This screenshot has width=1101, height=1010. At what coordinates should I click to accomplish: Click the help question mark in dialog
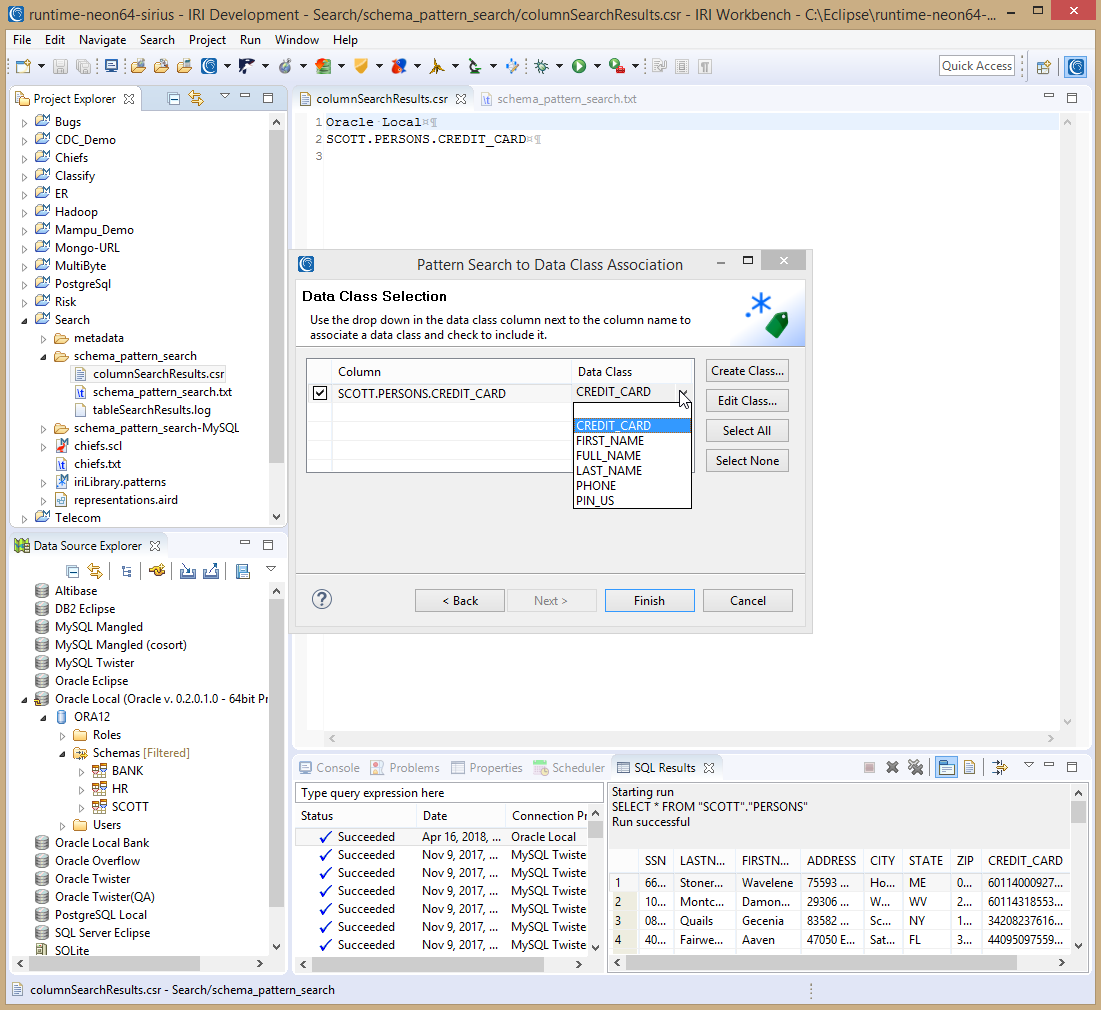pyautogui.click(x=322, y=599)
